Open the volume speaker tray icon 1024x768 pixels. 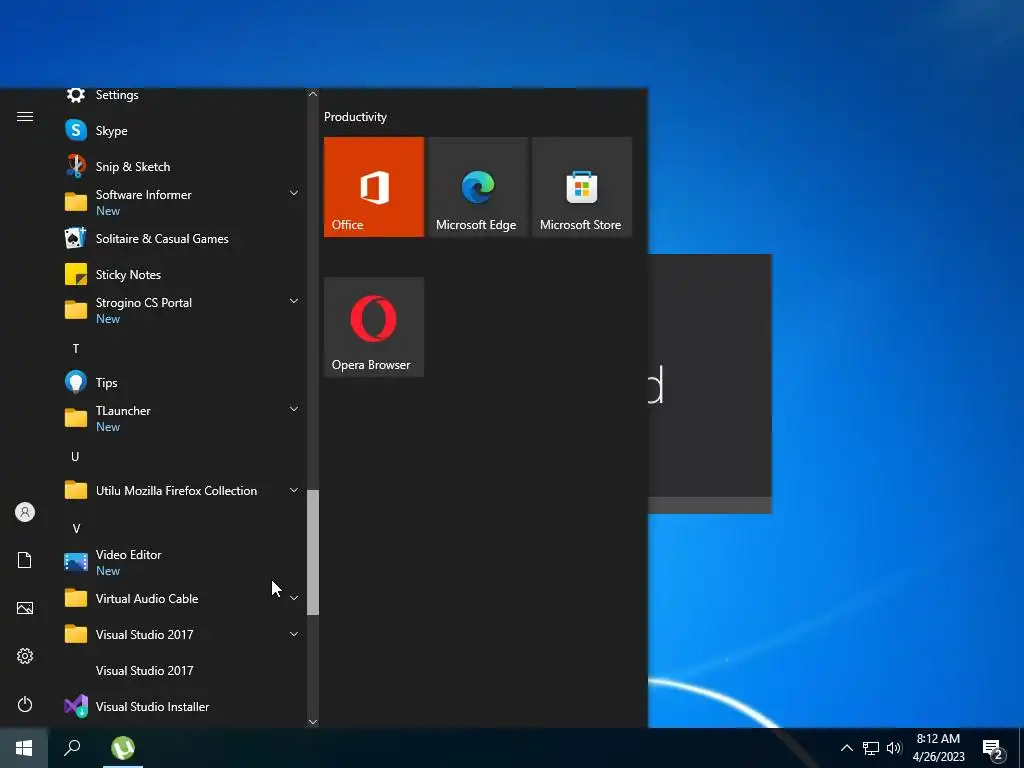pyautogui.click(x=893, y=748)
